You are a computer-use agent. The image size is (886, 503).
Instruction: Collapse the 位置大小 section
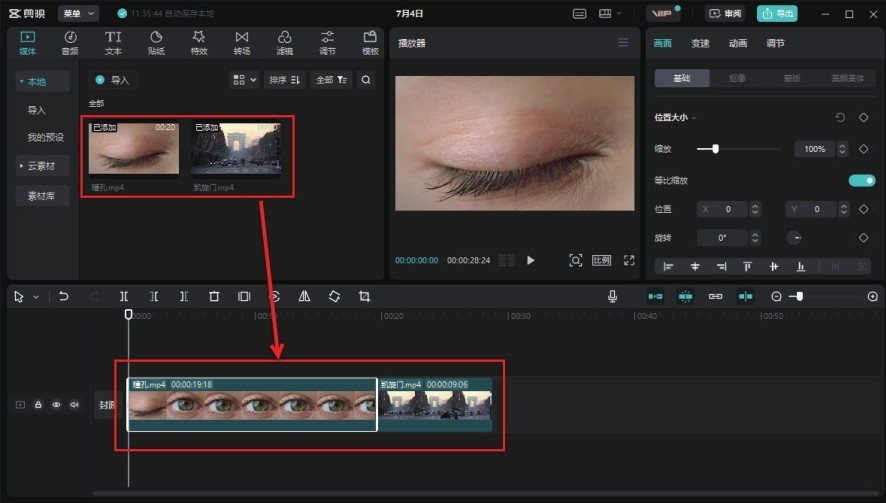(694, 118)
